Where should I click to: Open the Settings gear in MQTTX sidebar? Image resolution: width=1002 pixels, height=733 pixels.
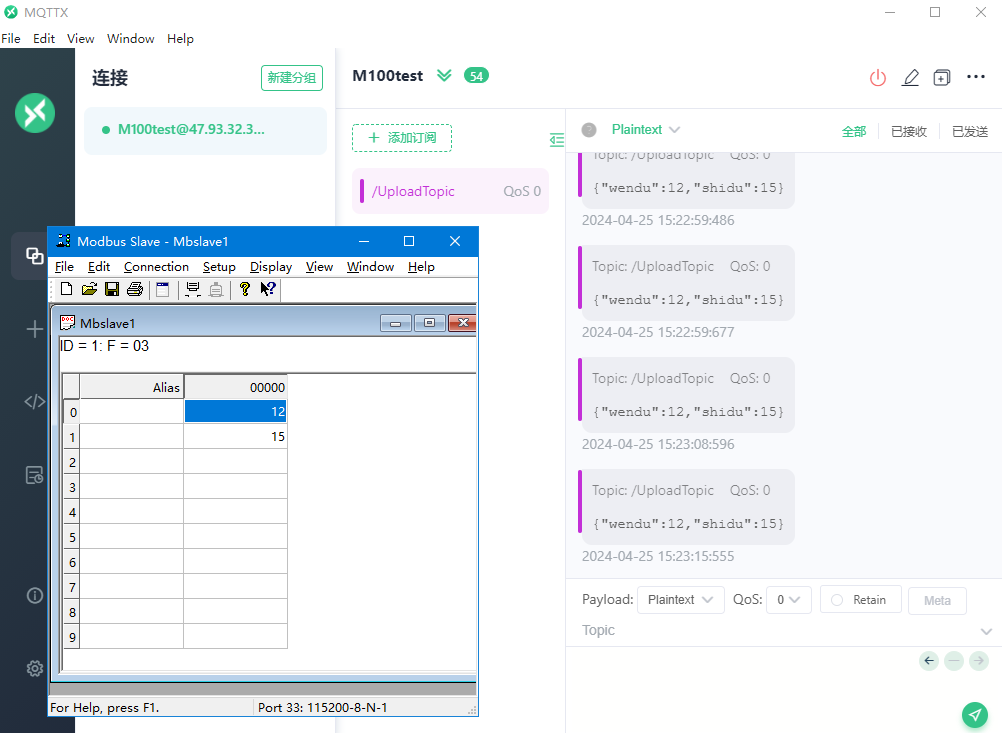tap(35, 668)
